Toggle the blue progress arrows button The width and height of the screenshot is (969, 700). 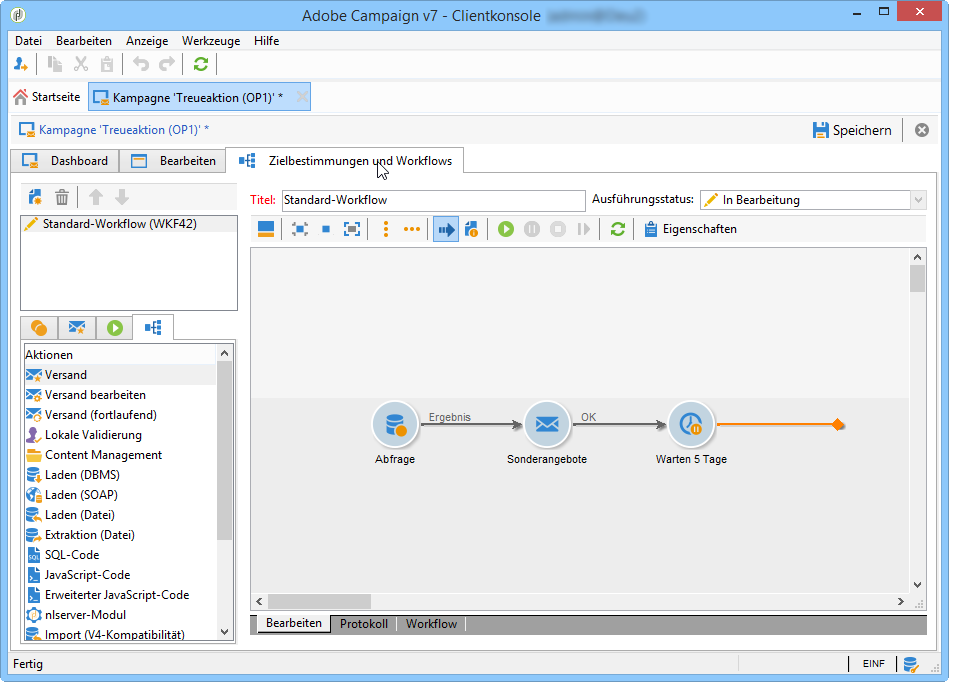click(x=446, y=229)
